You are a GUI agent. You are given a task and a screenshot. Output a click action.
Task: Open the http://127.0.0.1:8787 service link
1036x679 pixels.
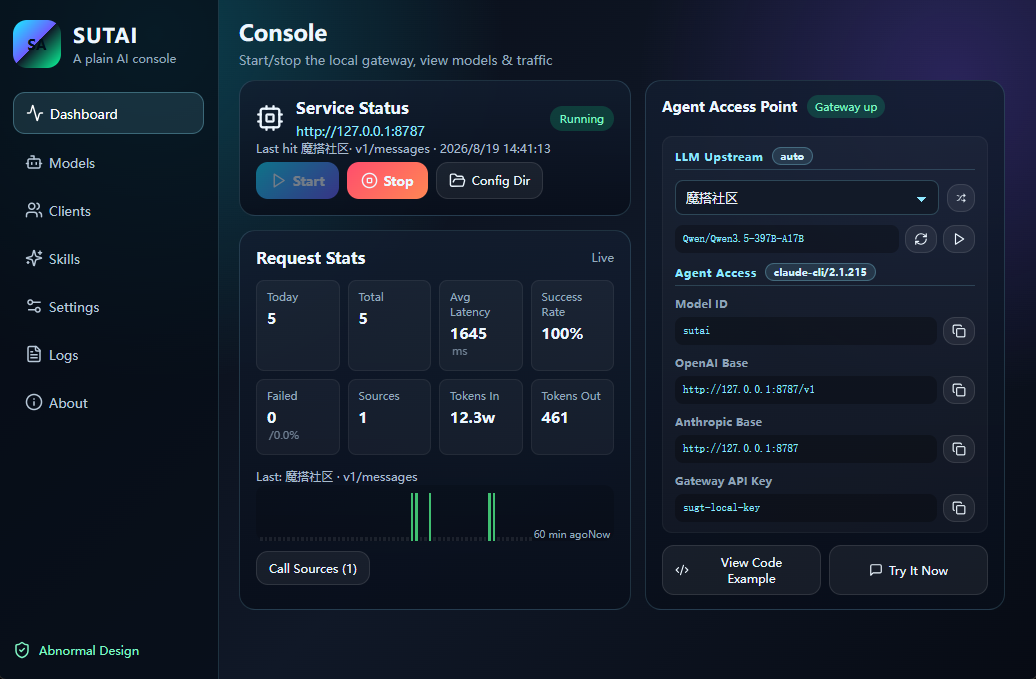click(360, 131)
